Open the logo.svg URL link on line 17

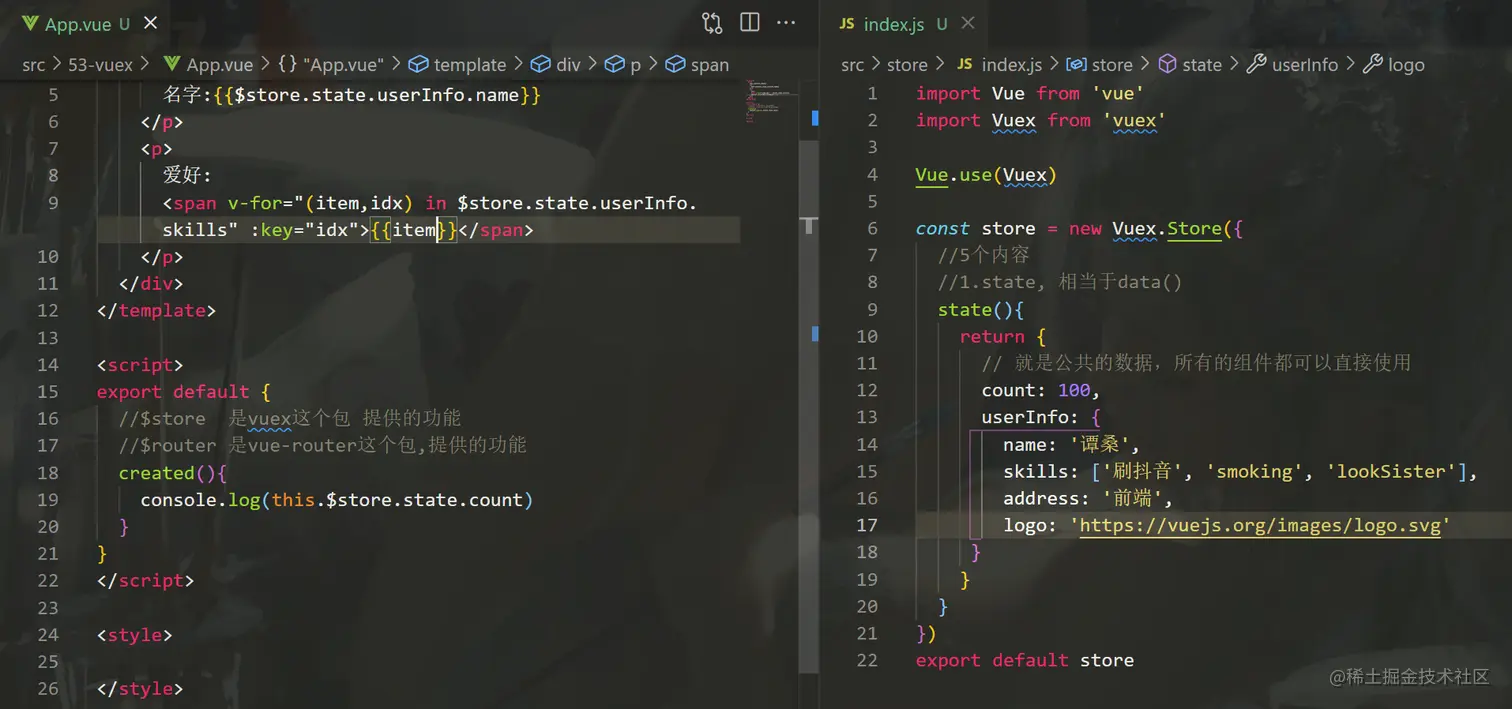point(1260,525)
